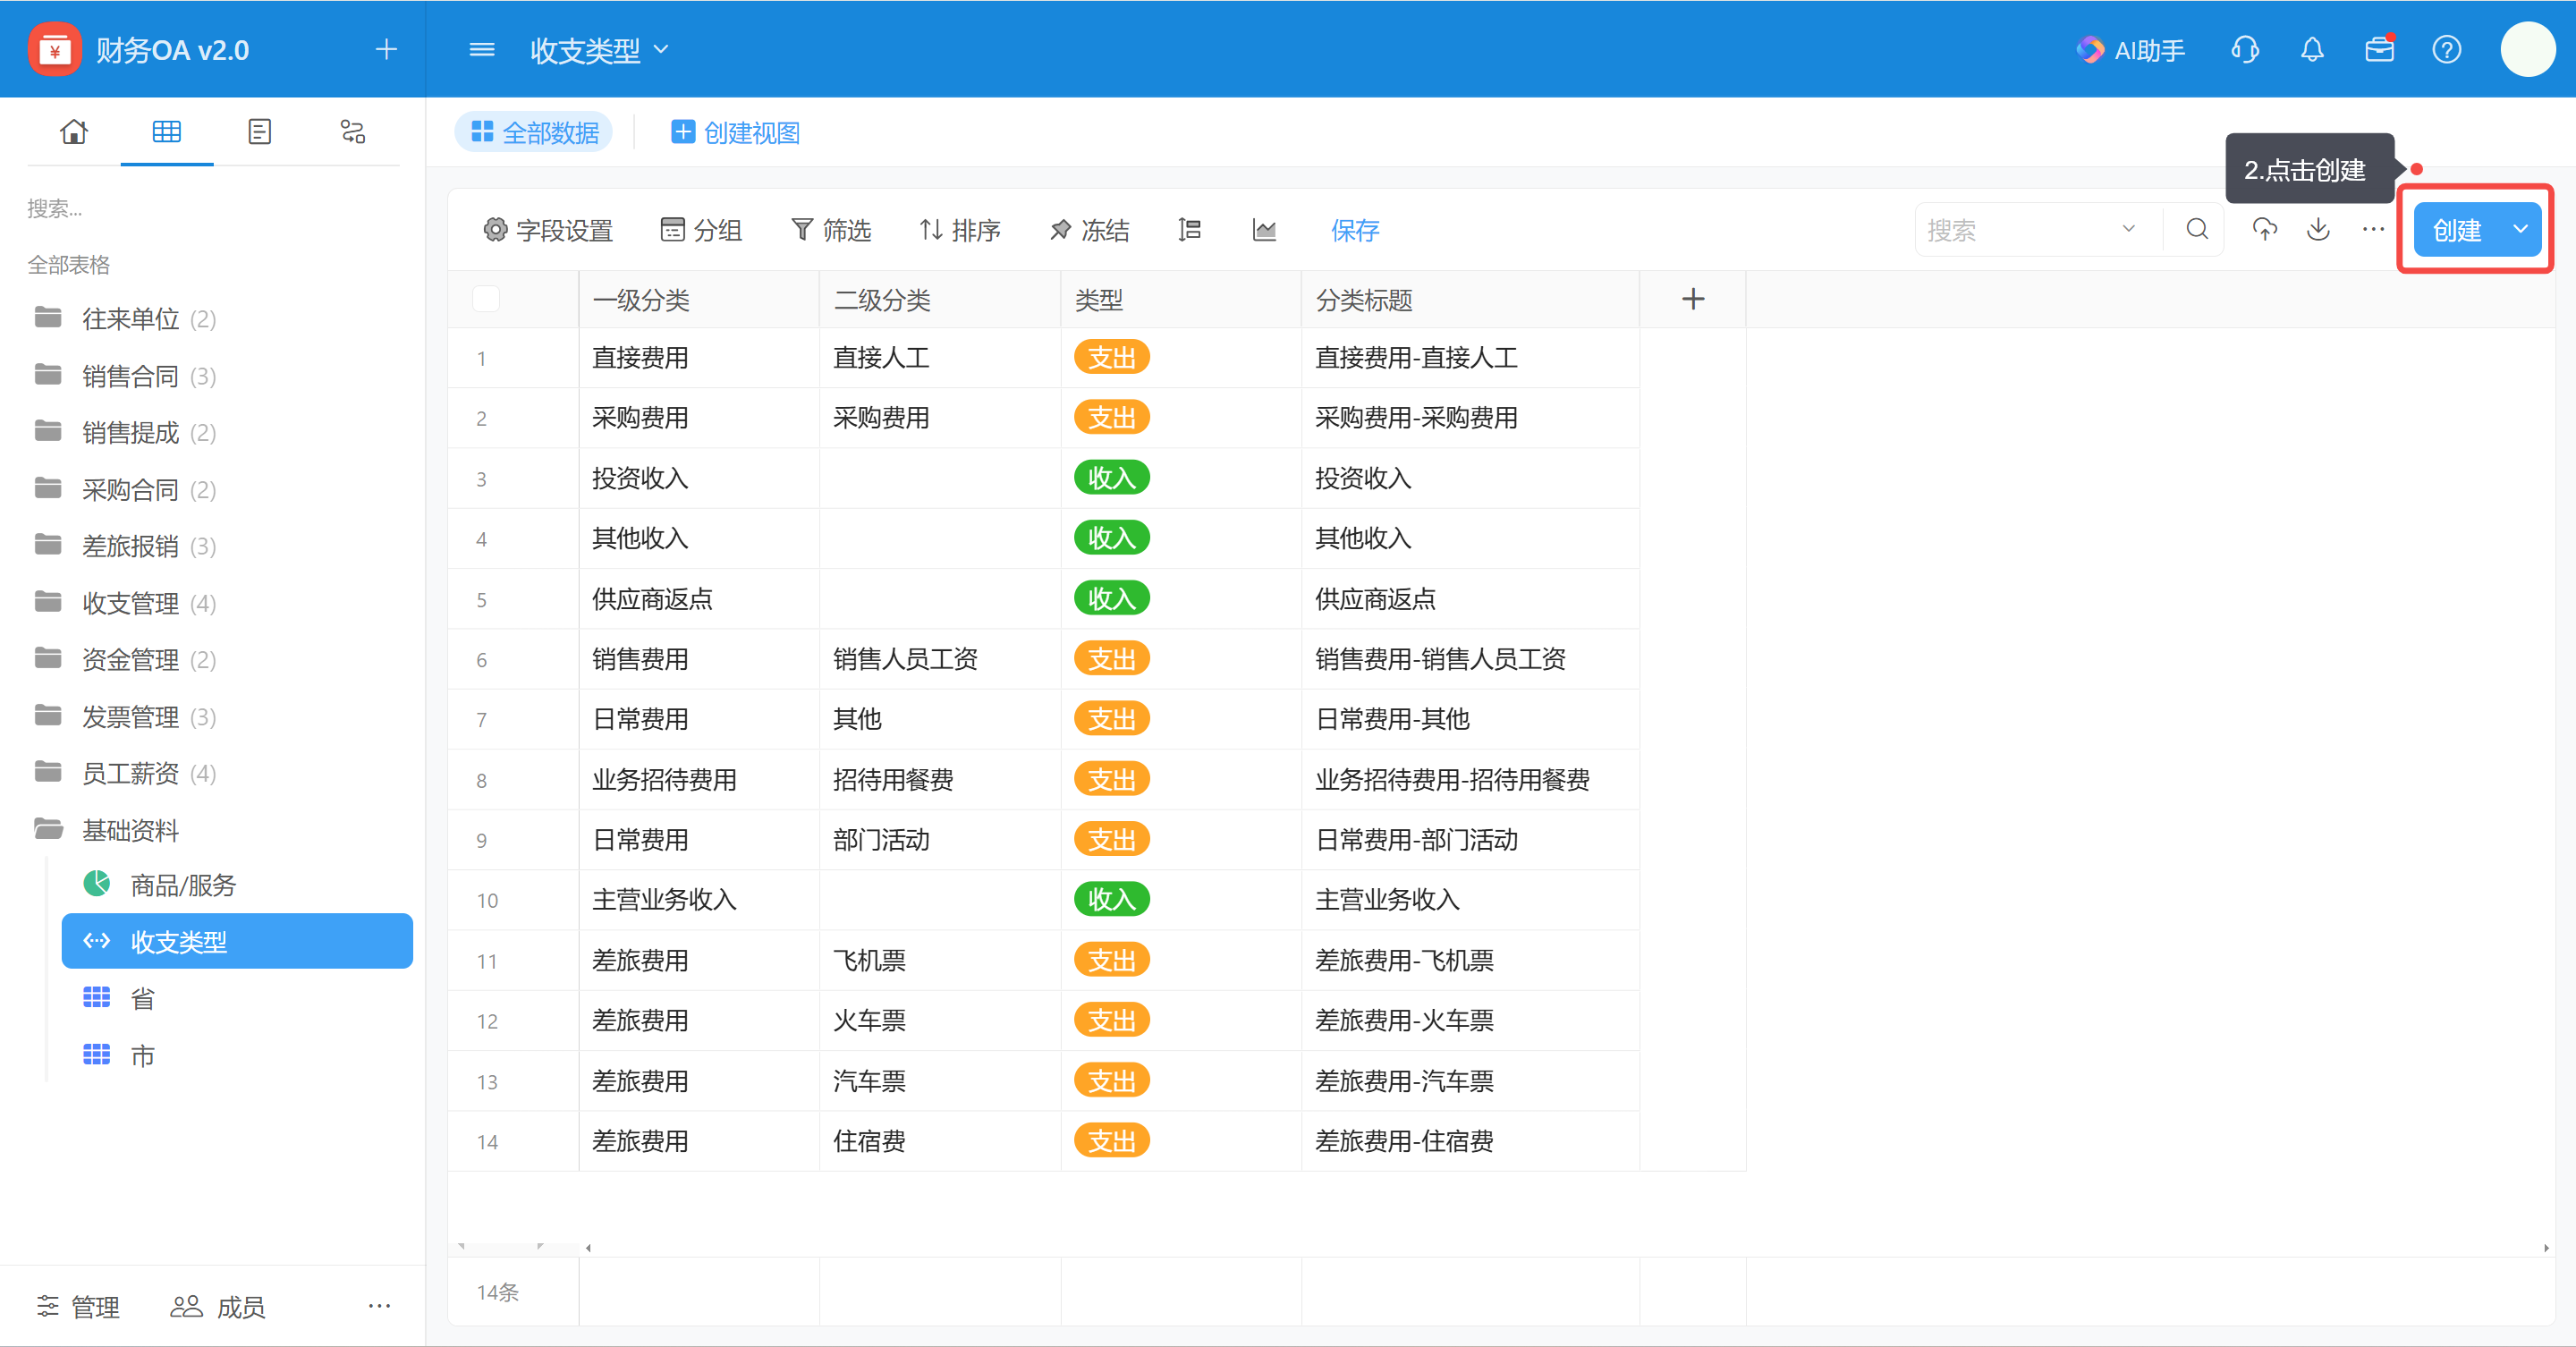Image resolution: width=2576 pixels, height=1347 pixels.
Task: Open the 省 table
Action: 237,998
